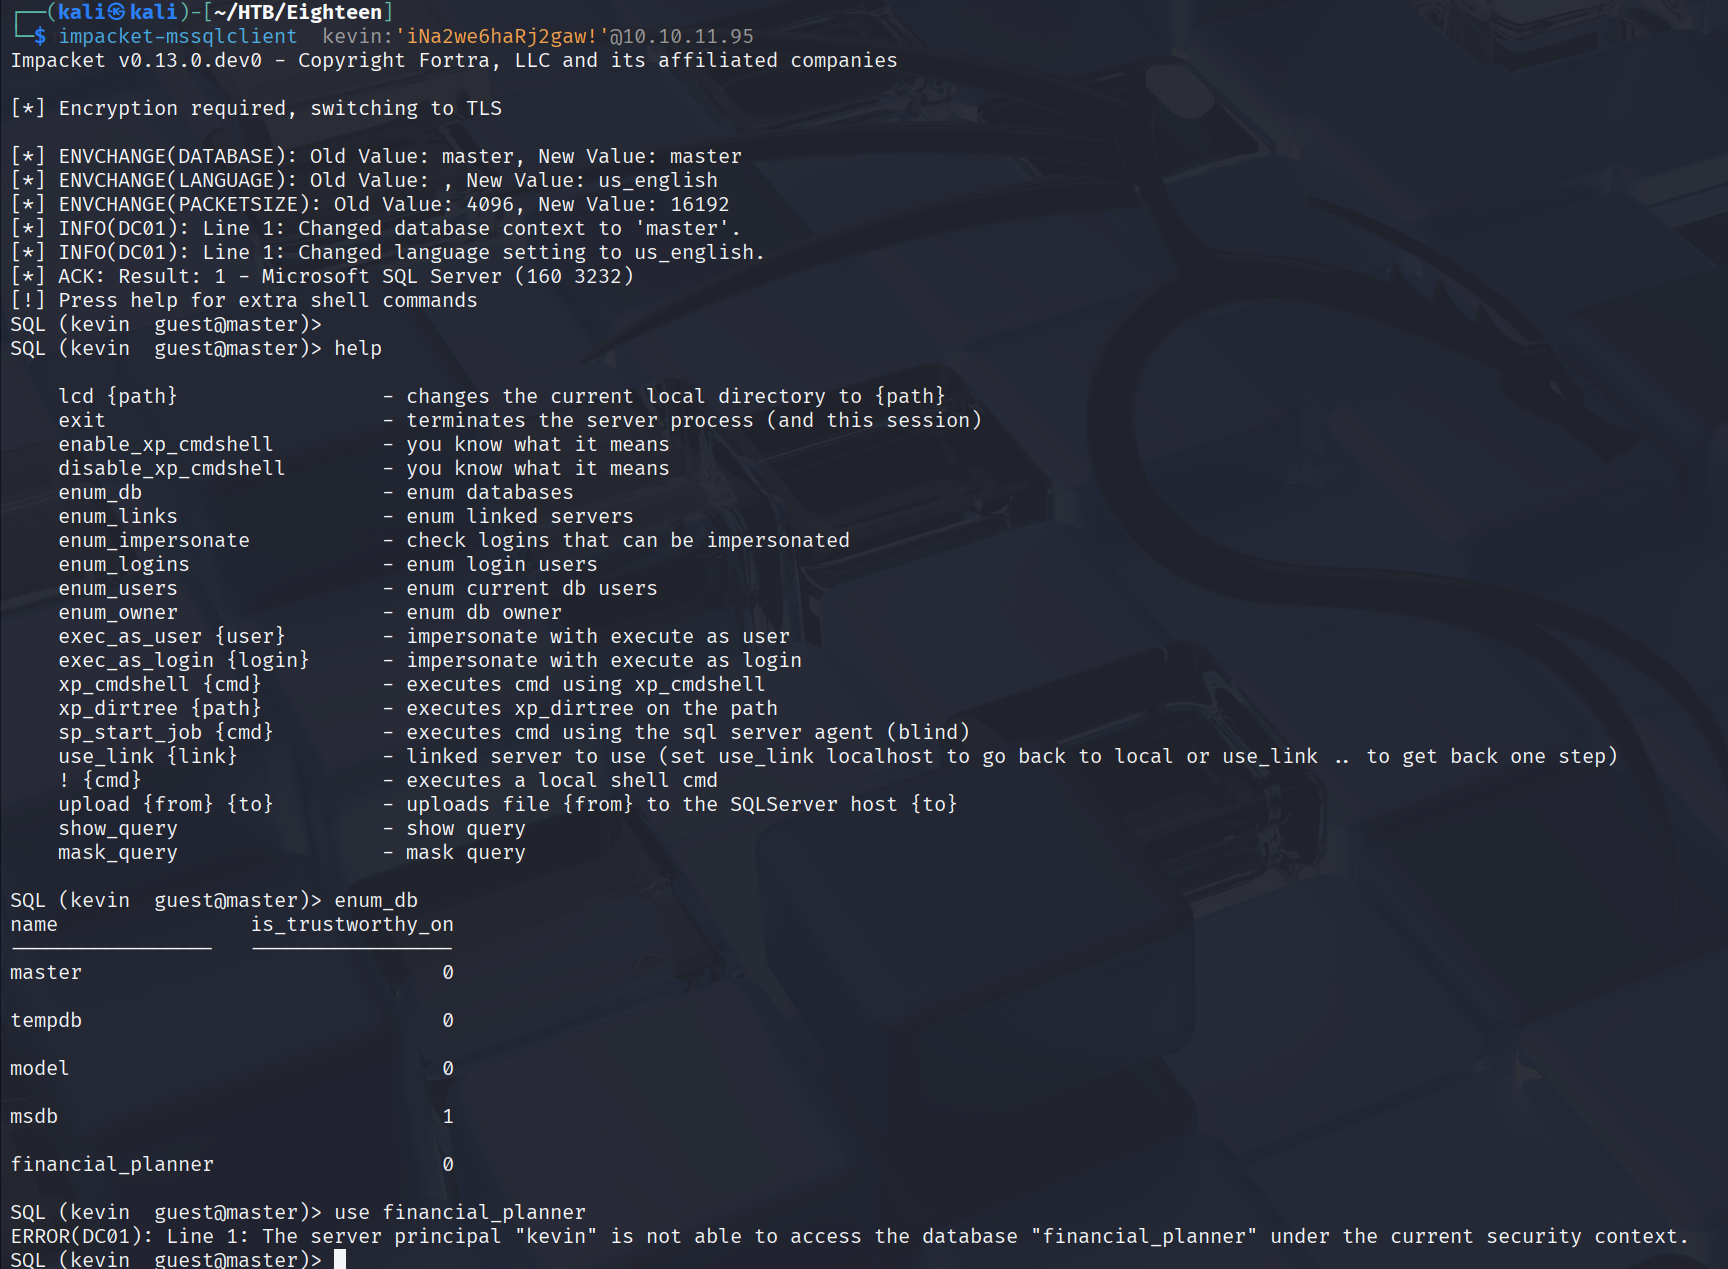Click the ENVCHANGE(PACKETSIZE) output line
This screenshot has height=1269, width=1728.
click(x=370, y=204)
